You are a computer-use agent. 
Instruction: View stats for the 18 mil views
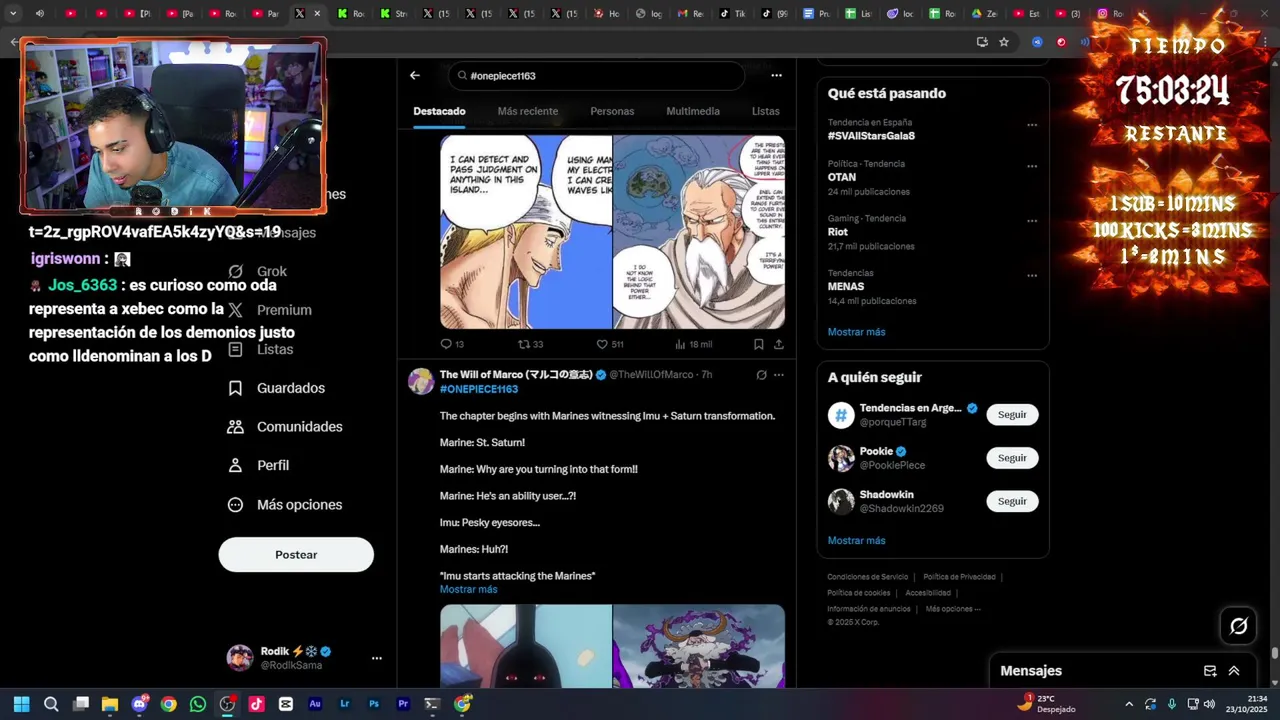[x=693, y=344]
